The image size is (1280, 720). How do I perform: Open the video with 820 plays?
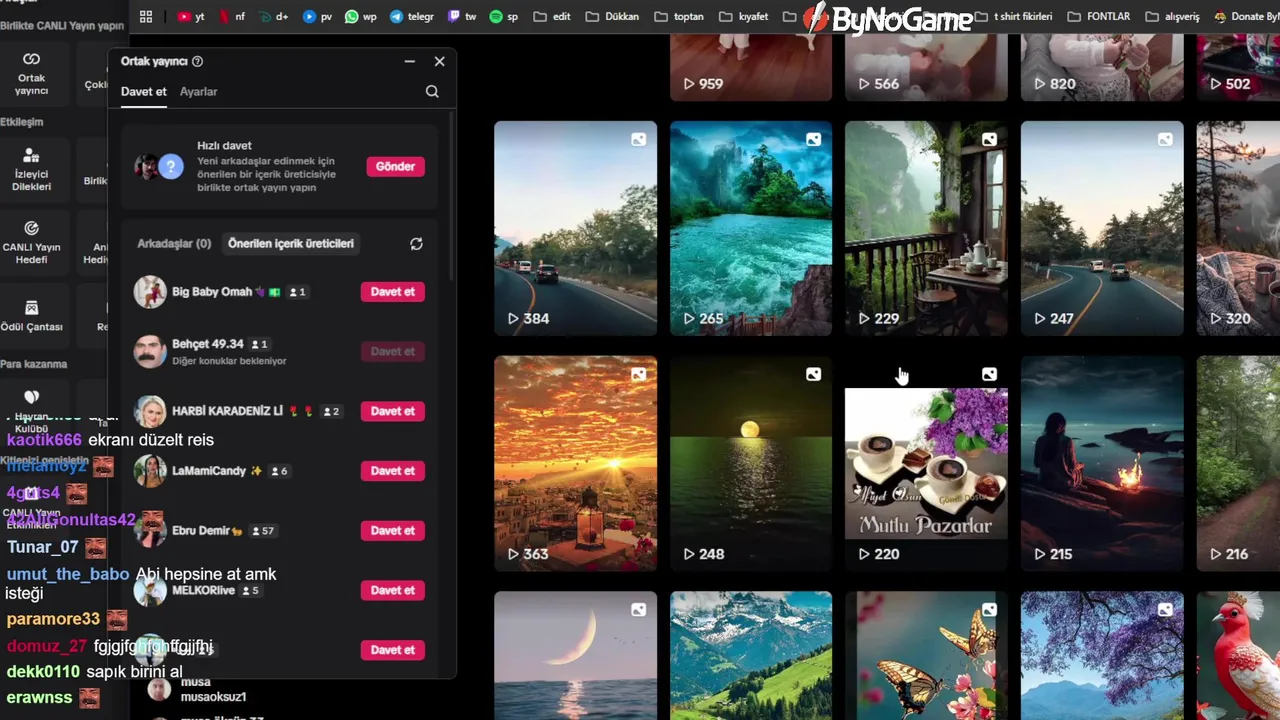point(1102,67)
